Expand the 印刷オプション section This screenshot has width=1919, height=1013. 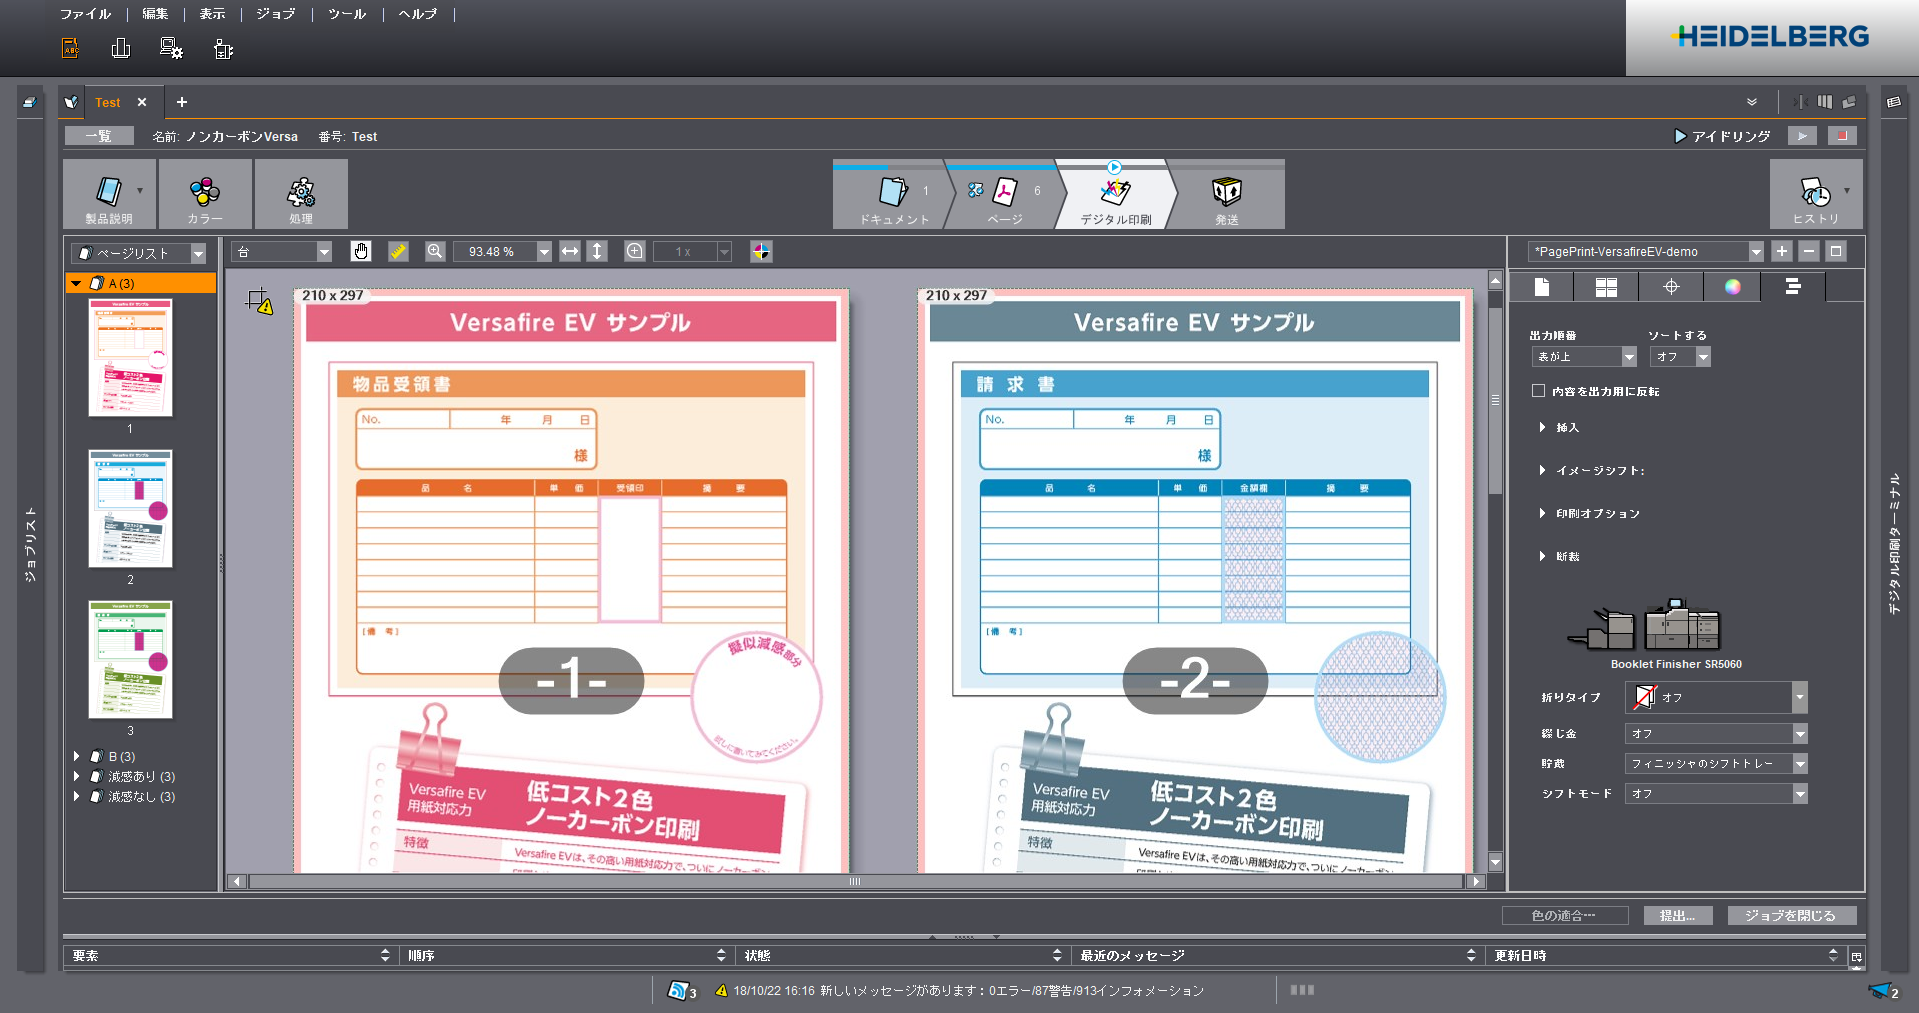(x=1543, y=514)
